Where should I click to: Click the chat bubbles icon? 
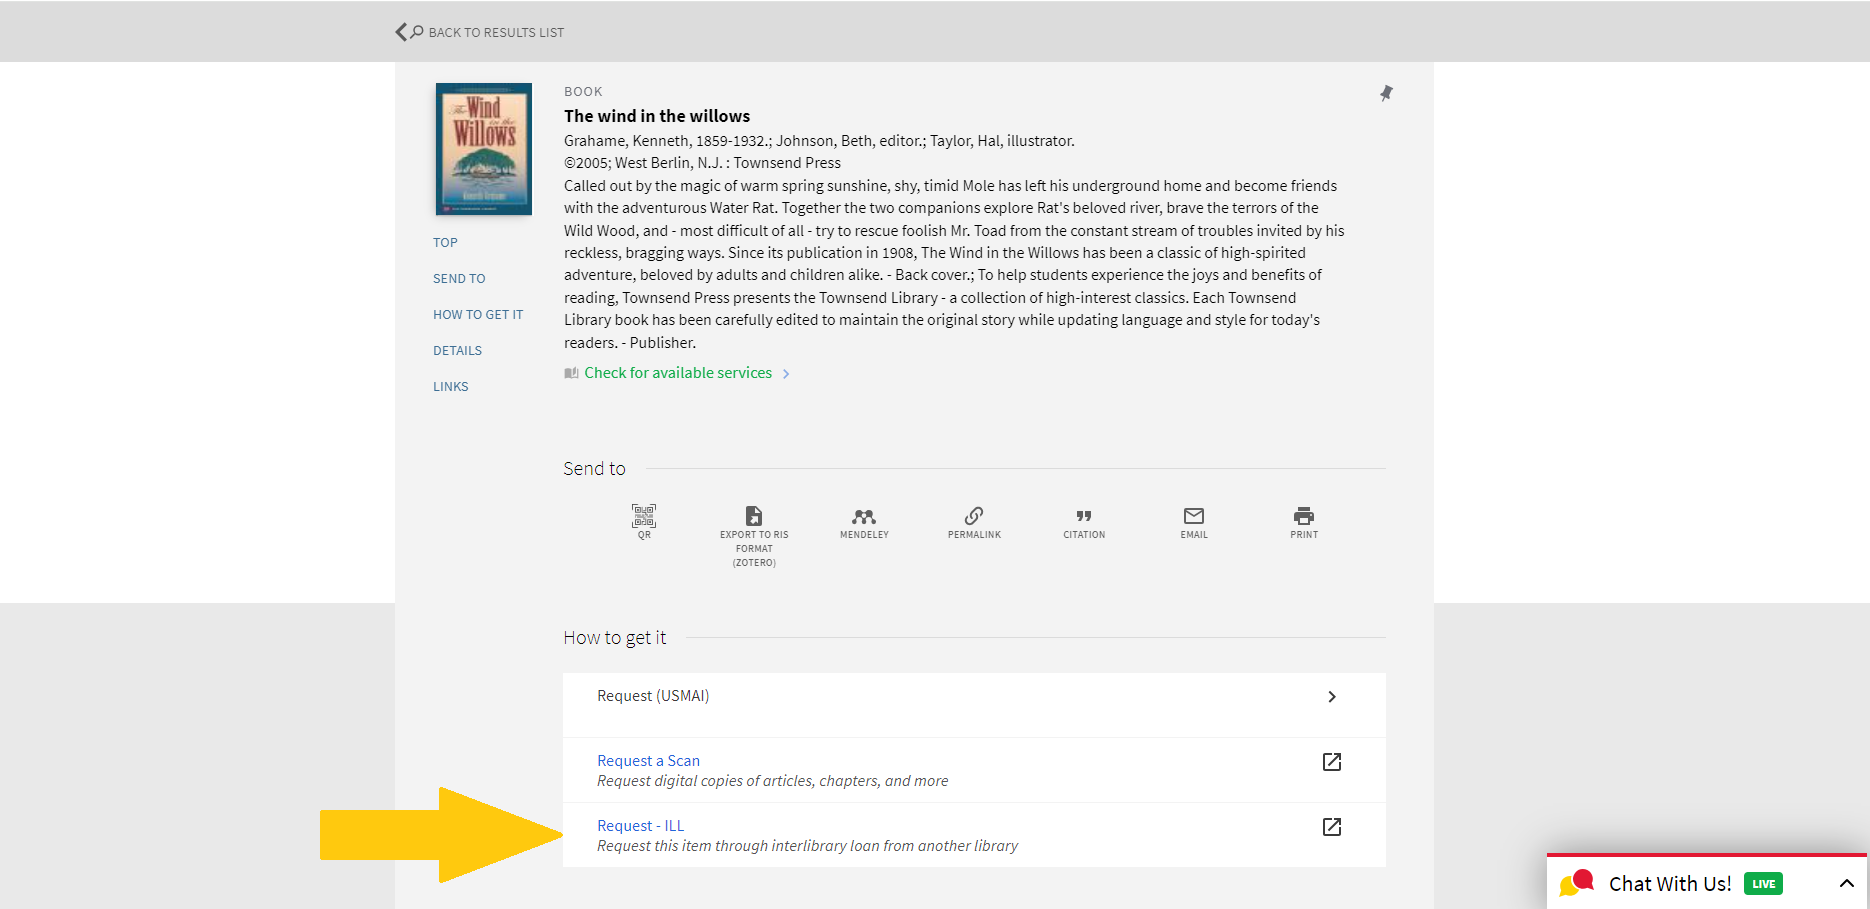click(x=1576, y=883)
